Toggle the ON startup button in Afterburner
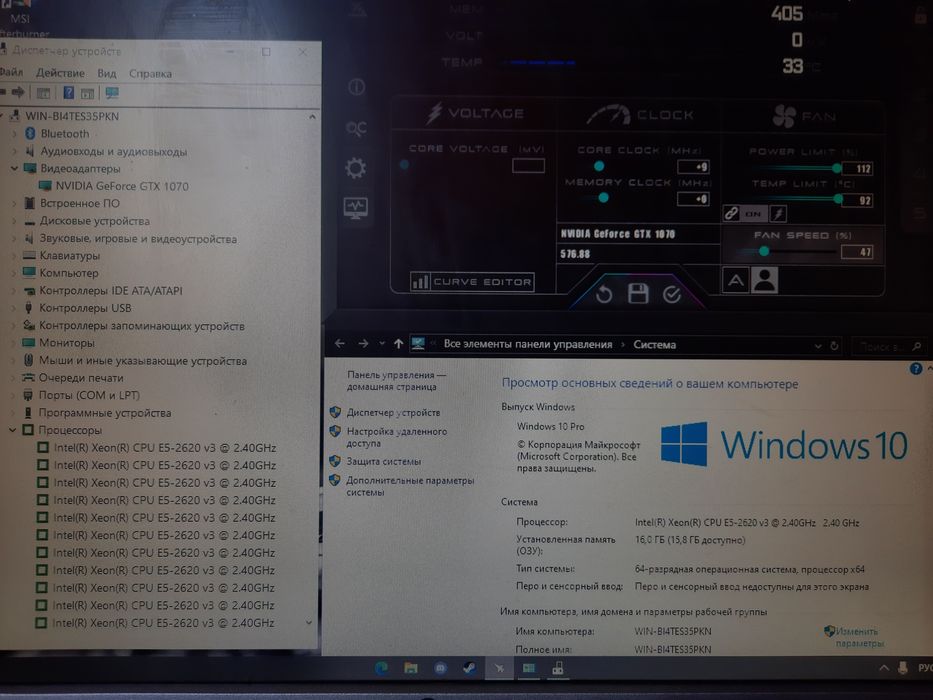933x700 pixels. click(x=753, y=214)
